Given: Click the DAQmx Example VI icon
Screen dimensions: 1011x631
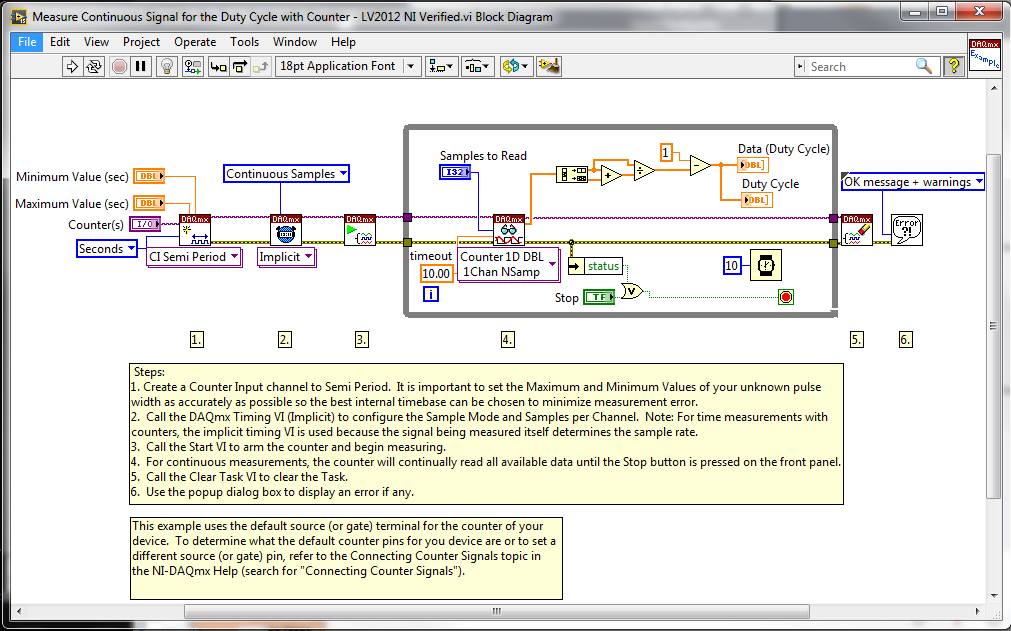Looking at the screenshot, I should tap(984, 54).
